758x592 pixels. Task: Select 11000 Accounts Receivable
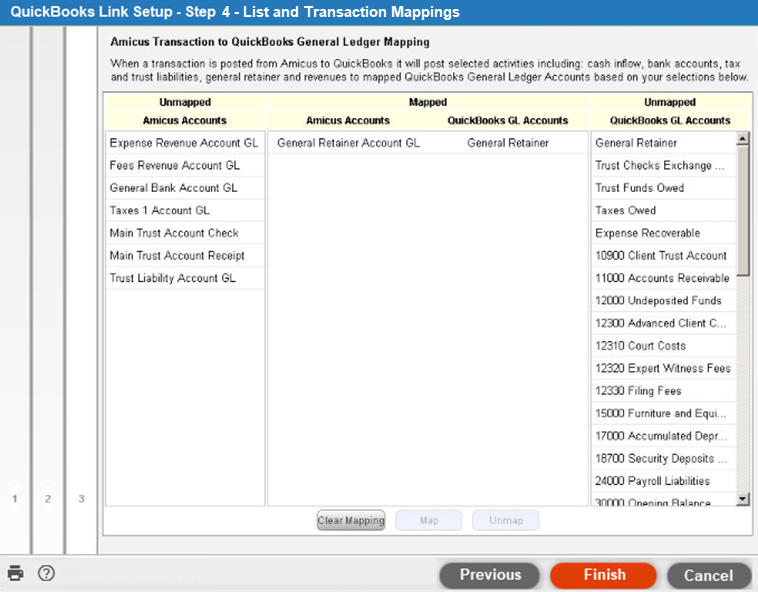pos(663,278)
